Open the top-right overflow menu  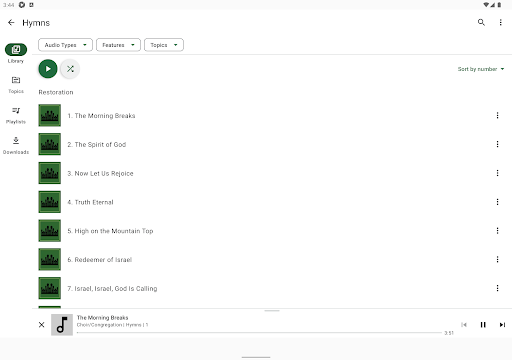pyautogui.click(x=500, y=22)
